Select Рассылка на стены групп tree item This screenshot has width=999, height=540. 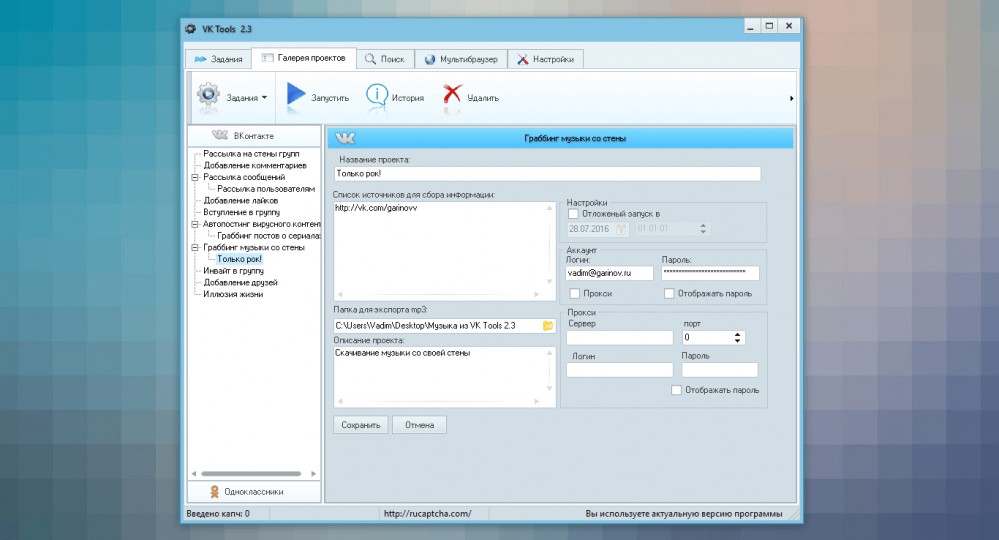(x=251, y=154)
